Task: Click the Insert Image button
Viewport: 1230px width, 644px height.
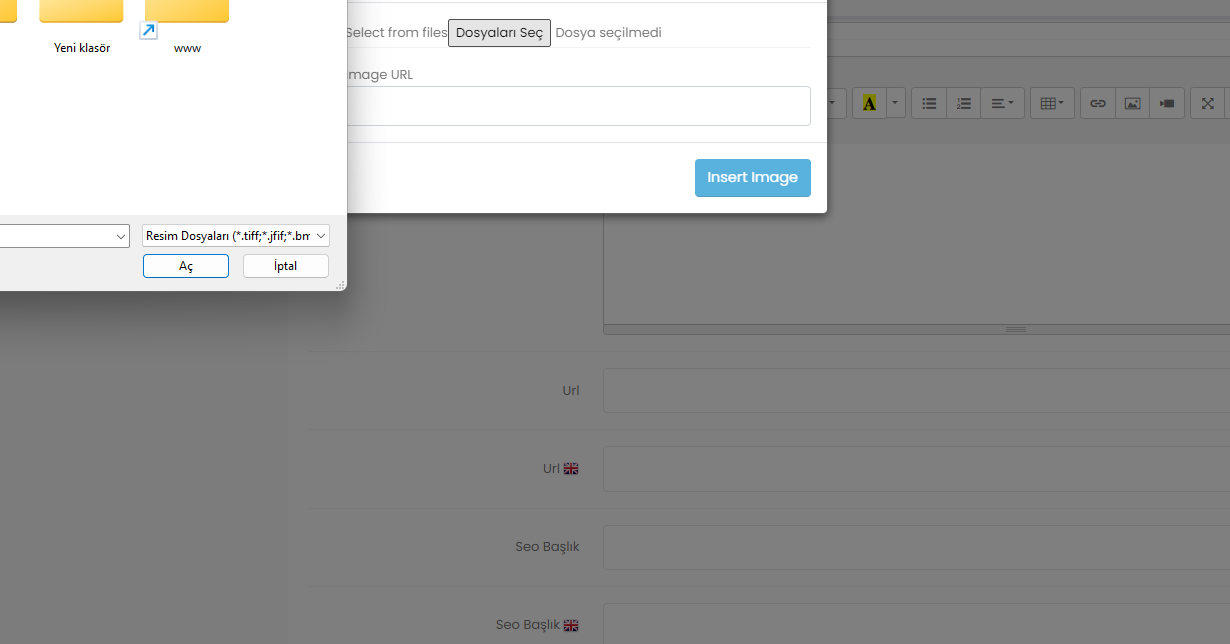Action: (x=752, y=178)
